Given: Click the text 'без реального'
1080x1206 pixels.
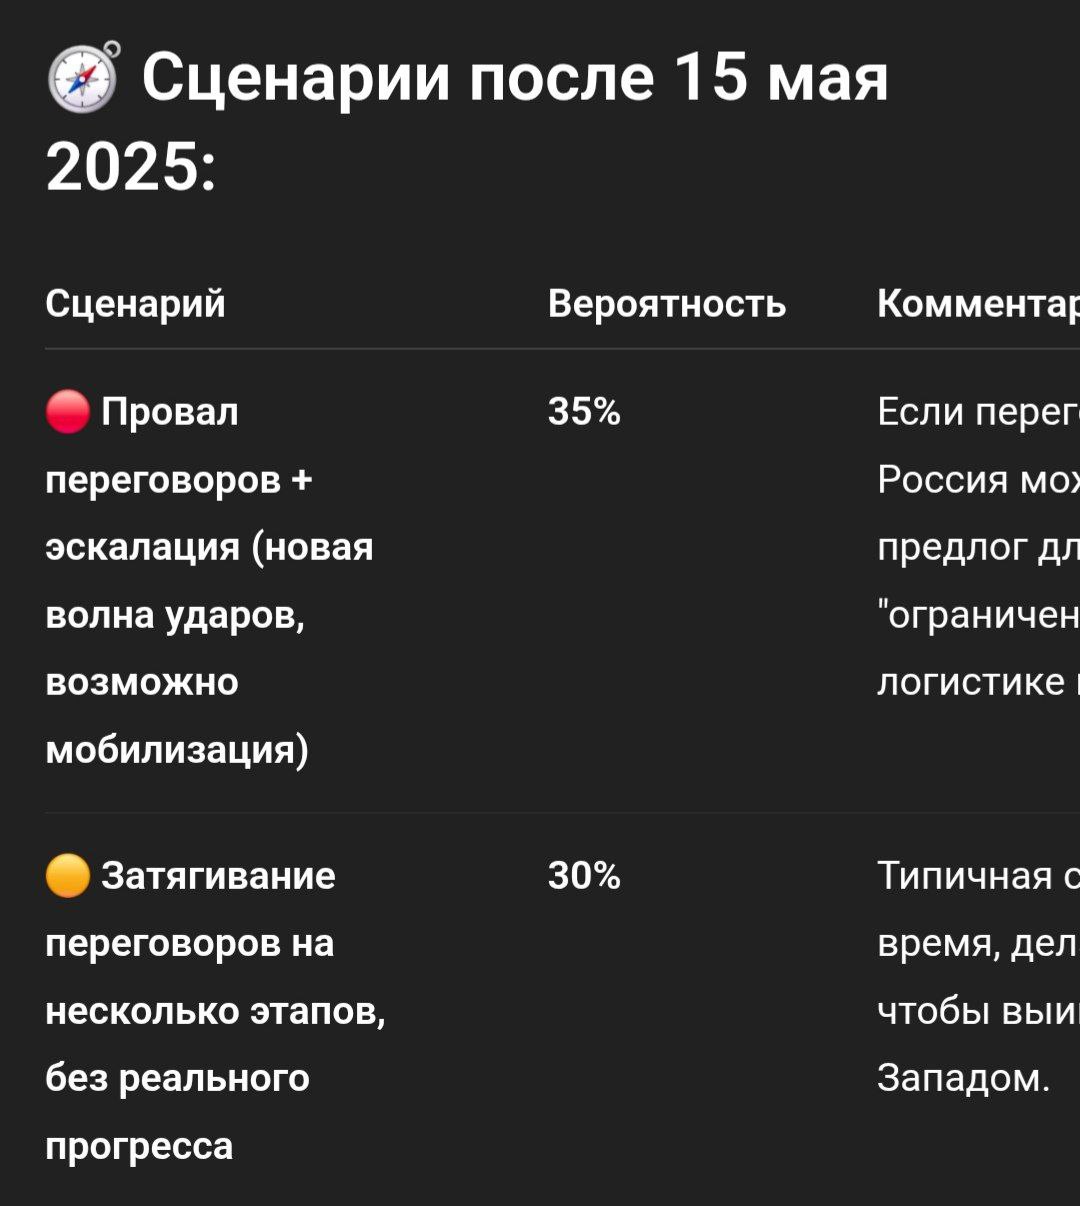Looking at the screenshot, I should coord(177,1078).
